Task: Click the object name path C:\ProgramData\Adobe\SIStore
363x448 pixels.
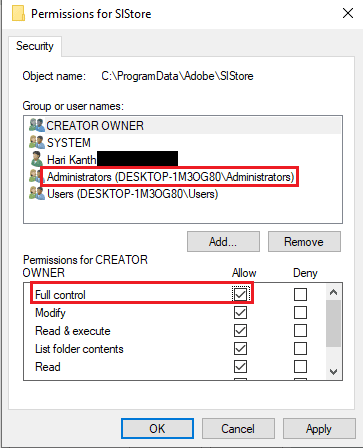Action: point(177,76)
